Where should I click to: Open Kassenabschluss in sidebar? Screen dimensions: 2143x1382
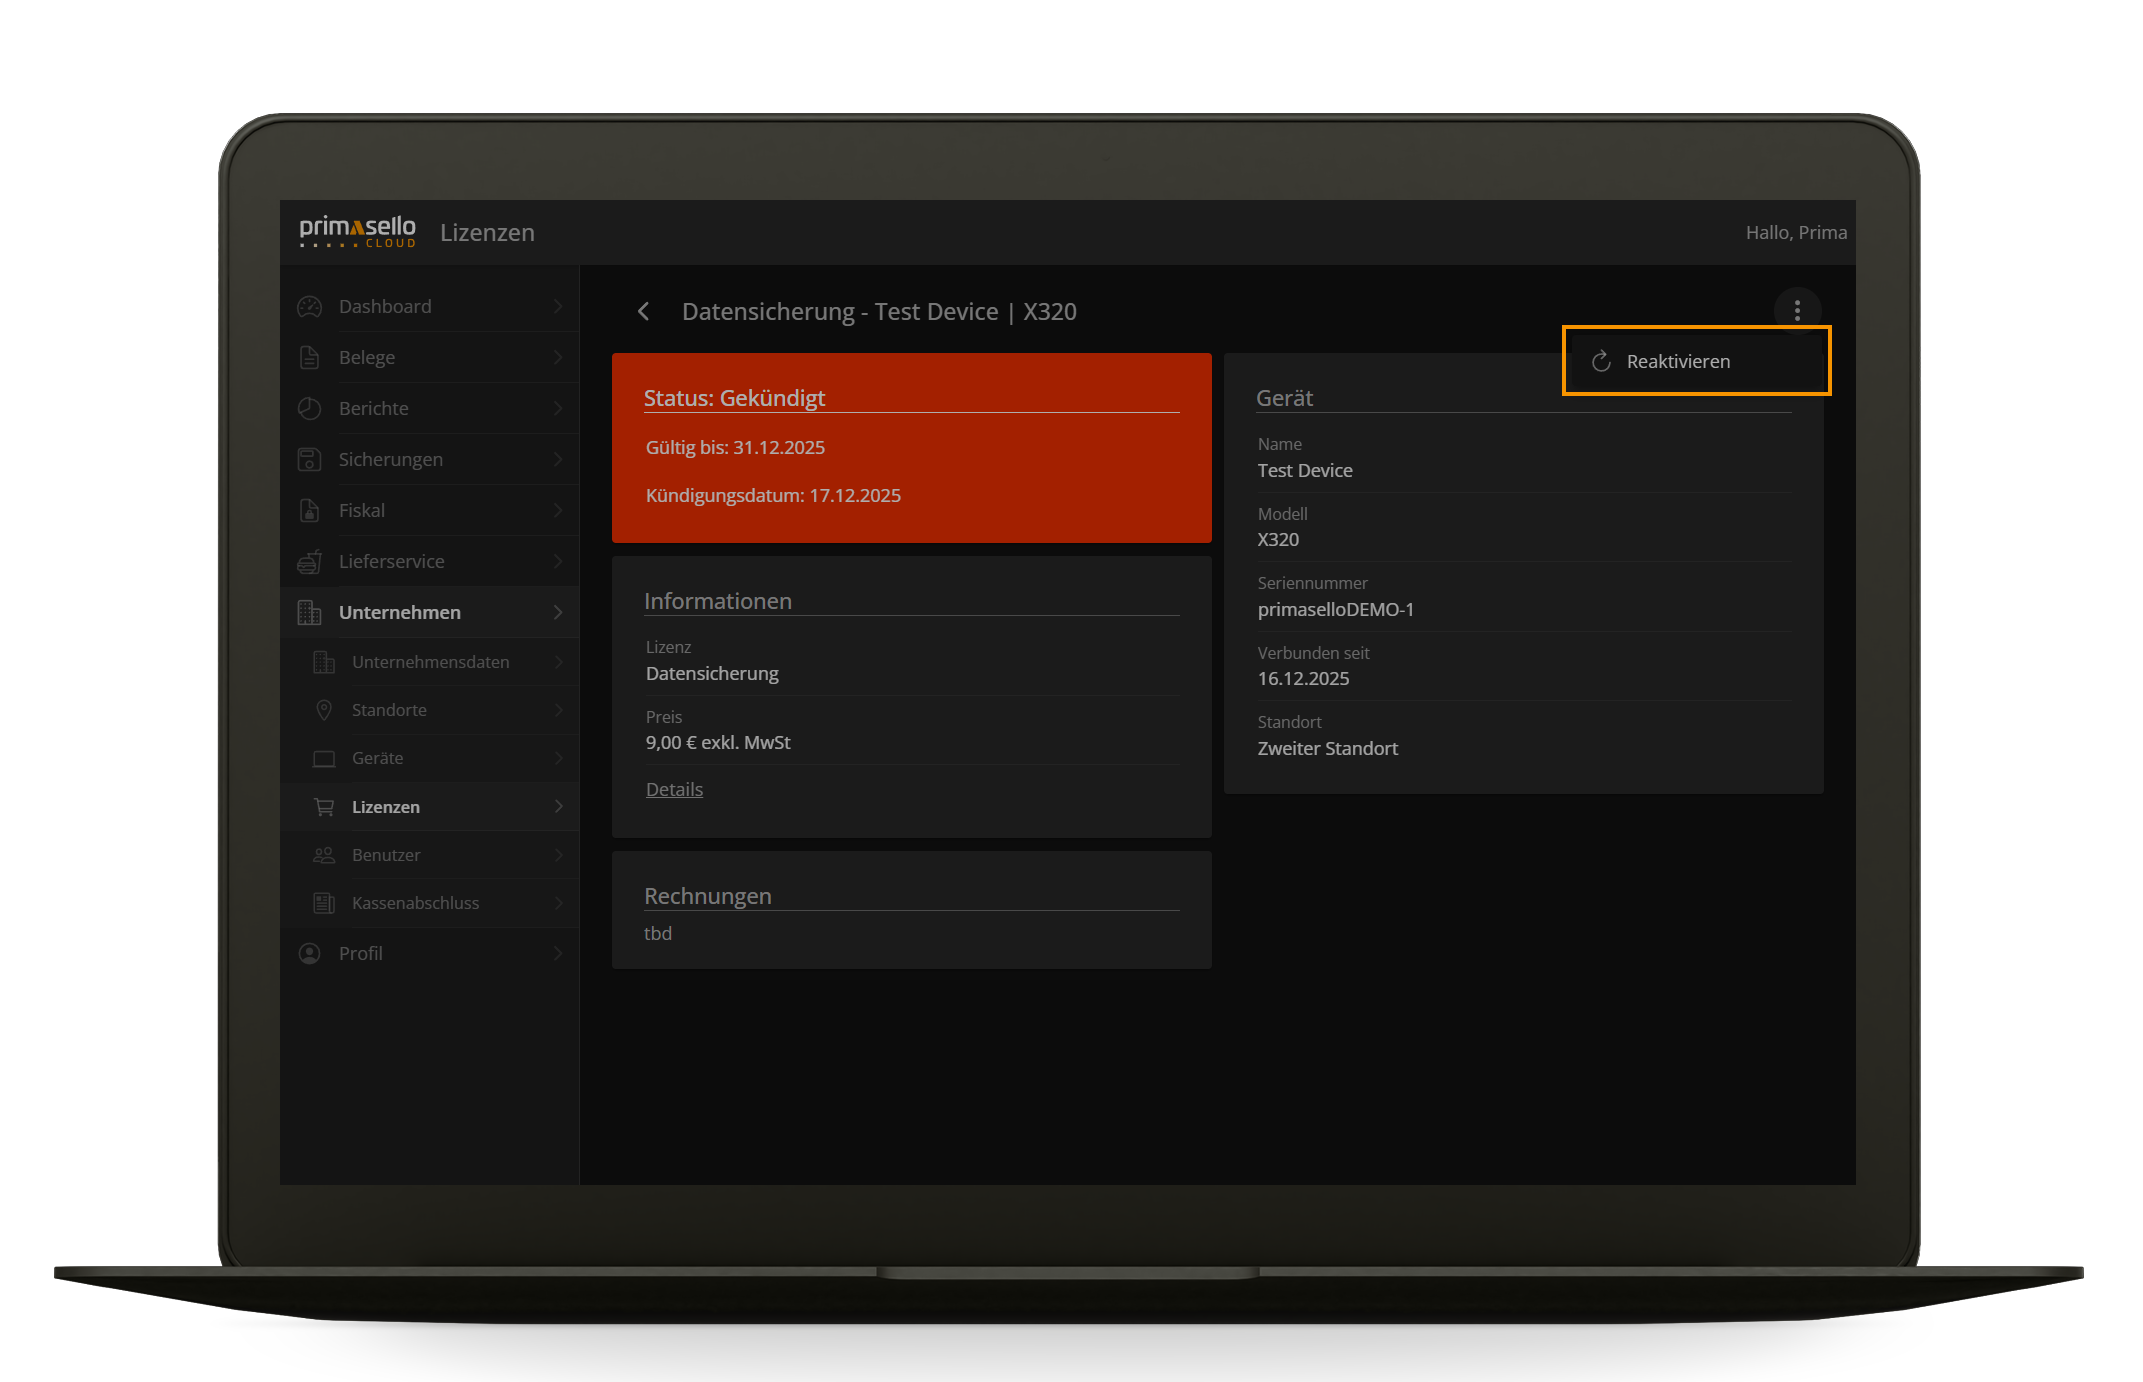point(415,903)
